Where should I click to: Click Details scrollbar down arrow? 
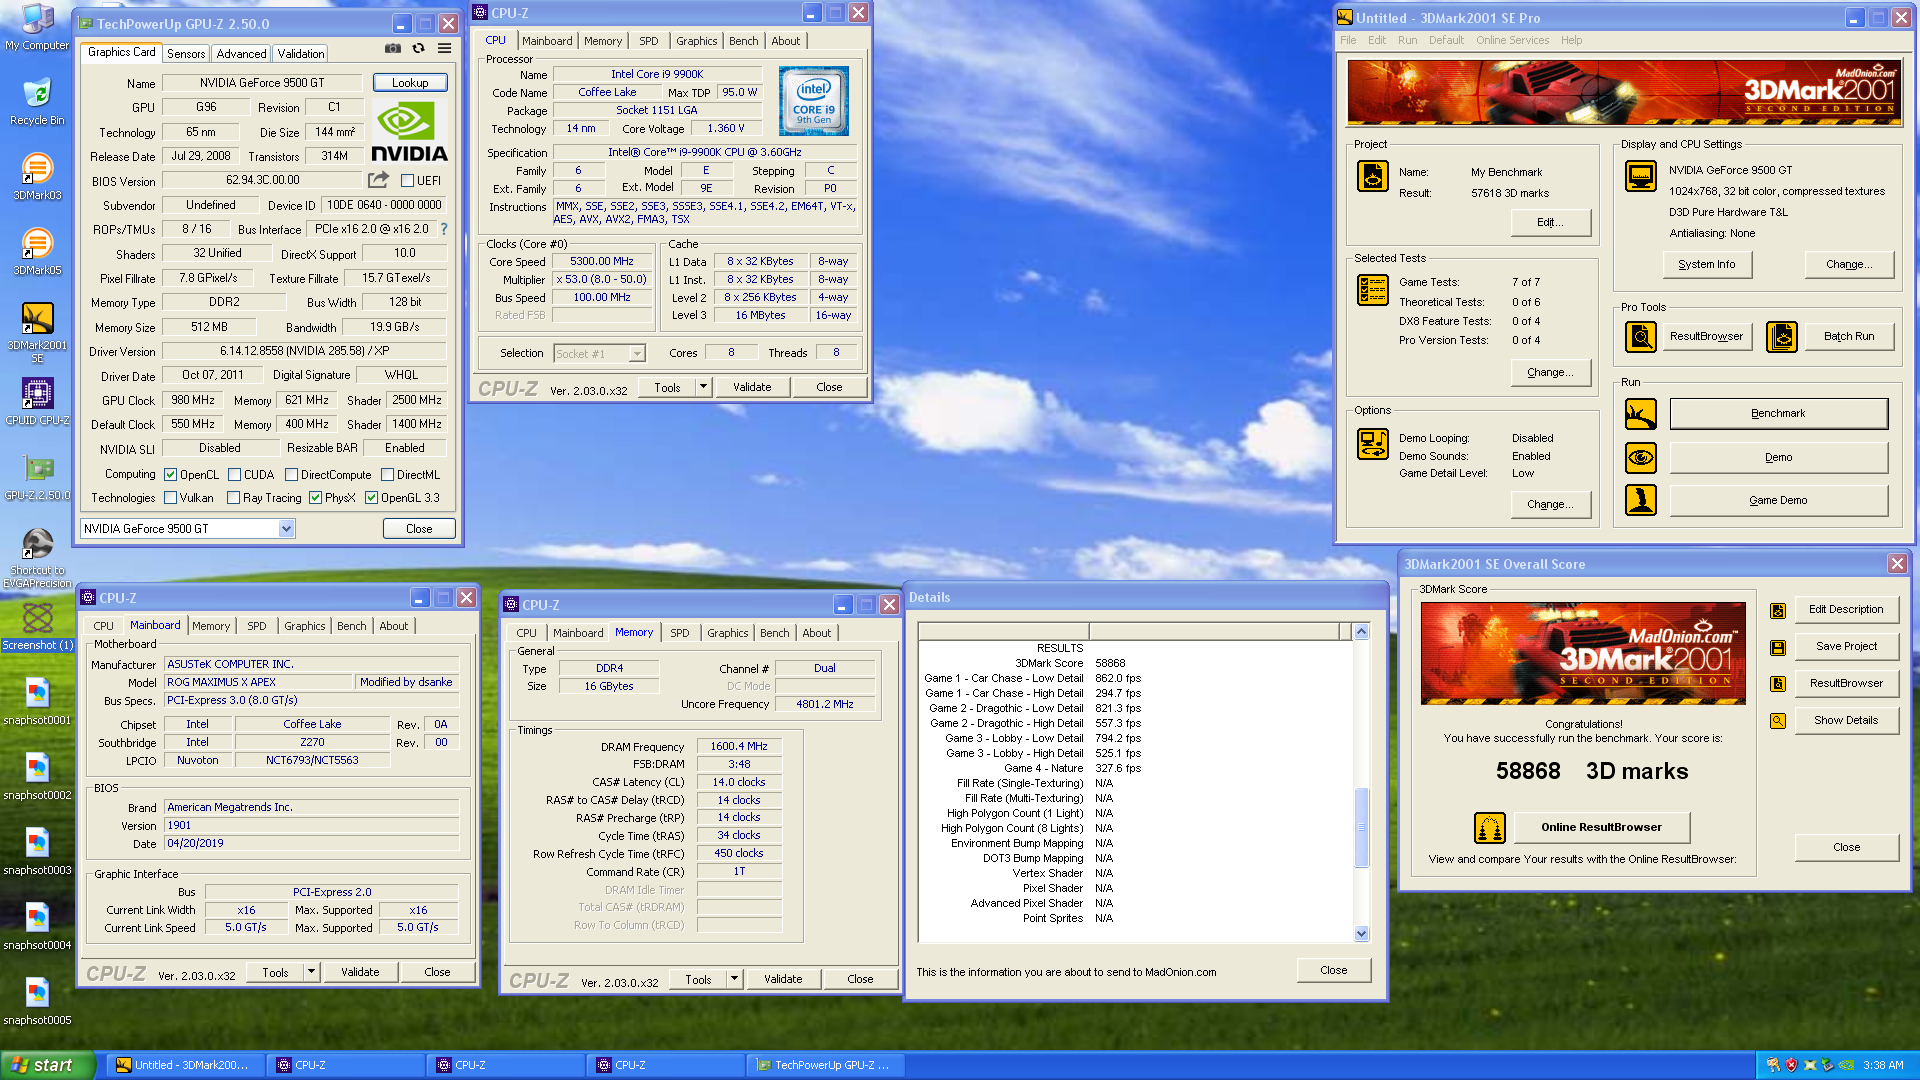(1361, 933)
